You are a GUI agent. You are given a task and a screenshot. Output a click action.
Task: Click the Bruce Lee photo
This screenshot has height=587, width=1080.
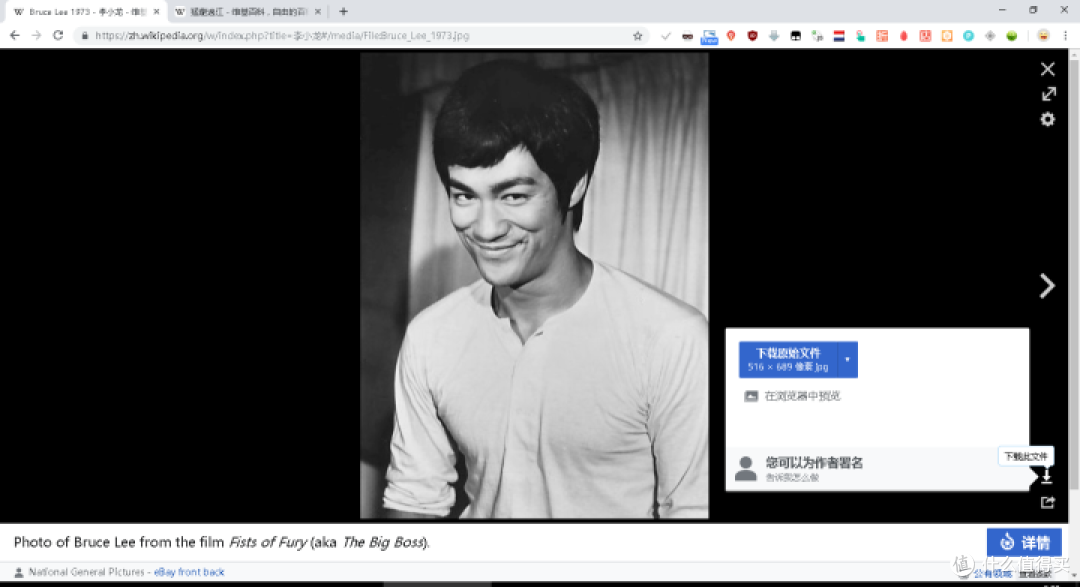[x=534, y=286]
